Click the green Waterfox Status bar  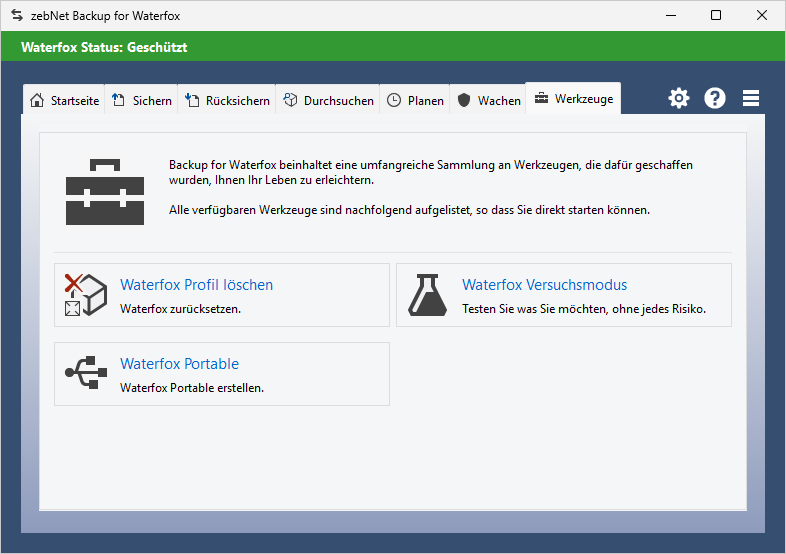coord(393,47)
